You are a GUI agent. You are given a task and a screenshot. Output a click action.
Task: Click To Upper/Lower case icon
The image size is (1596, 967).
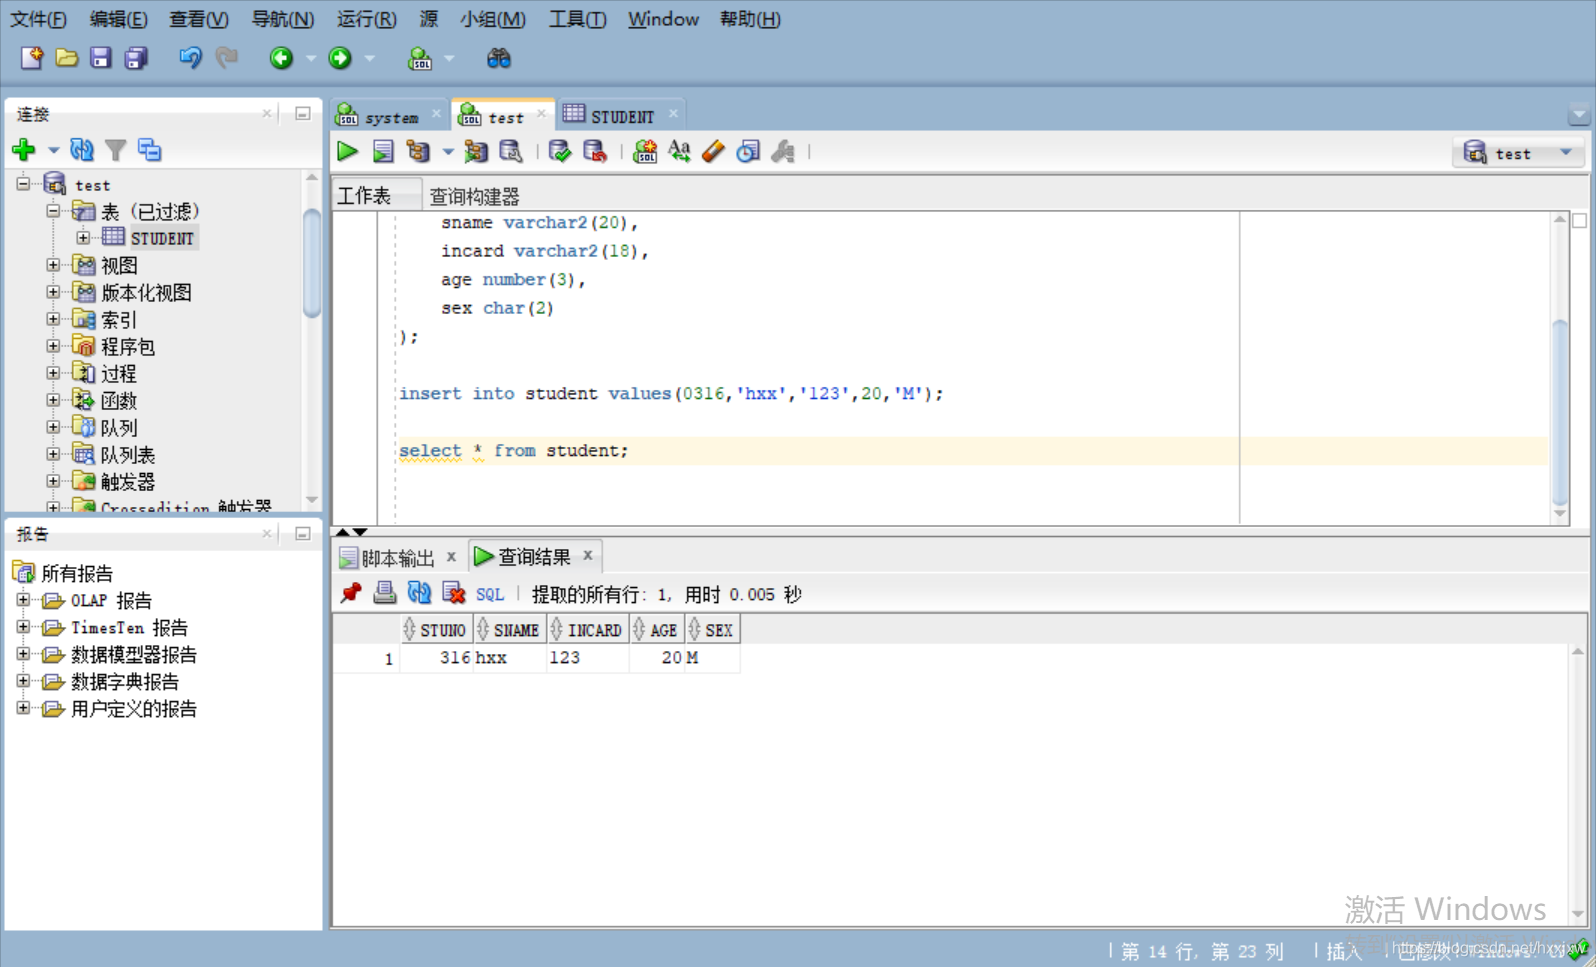679,152
